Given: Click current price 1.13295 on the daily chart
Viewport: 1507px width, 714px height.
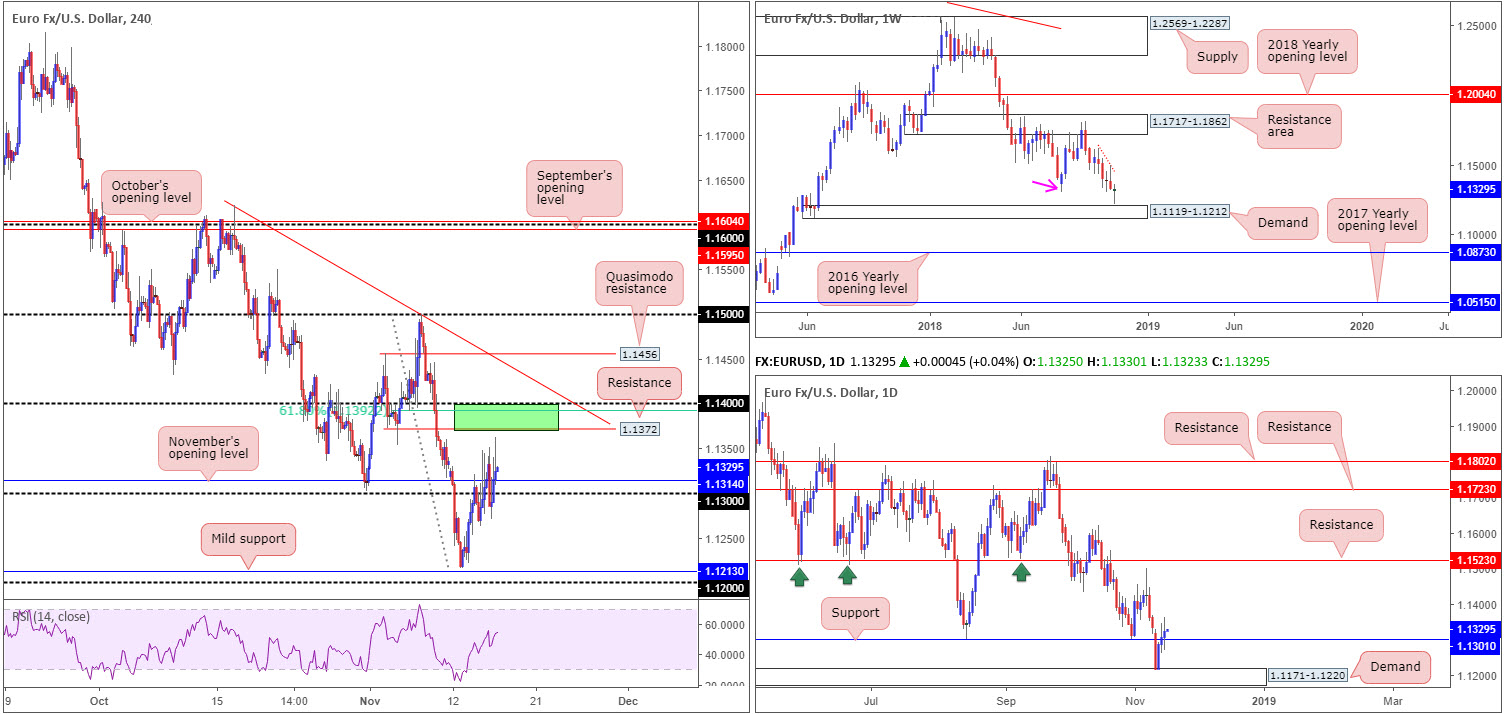Looking at the screenshot, I should [x=1476, y=630].
